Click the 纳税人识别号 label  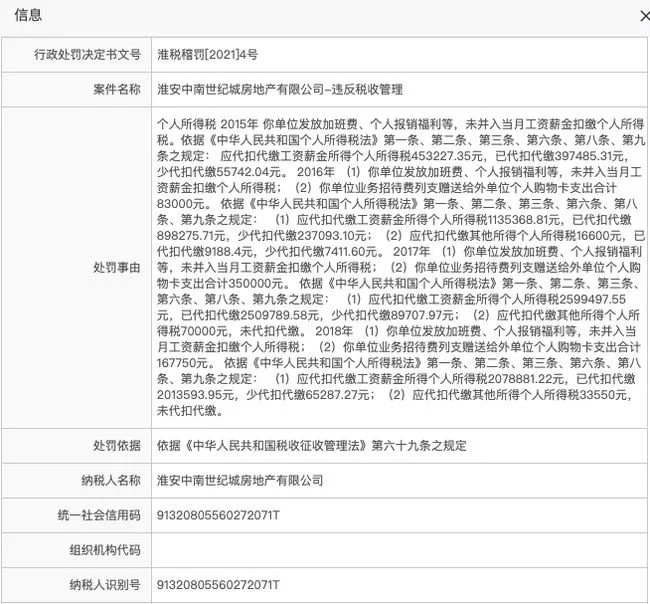tap(105, 585)
